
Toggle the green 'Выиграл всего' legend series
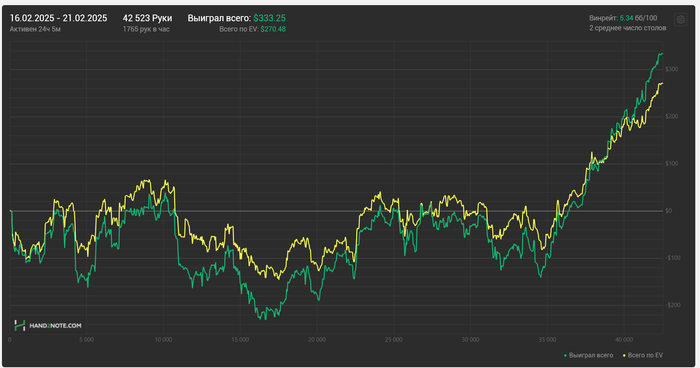point(588,355)
